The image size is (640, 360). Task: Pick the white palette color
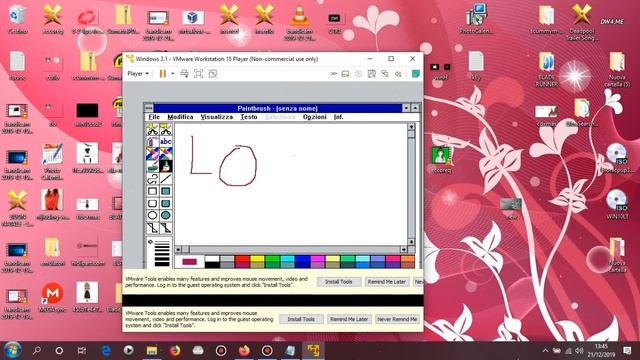tap(212, 259)
